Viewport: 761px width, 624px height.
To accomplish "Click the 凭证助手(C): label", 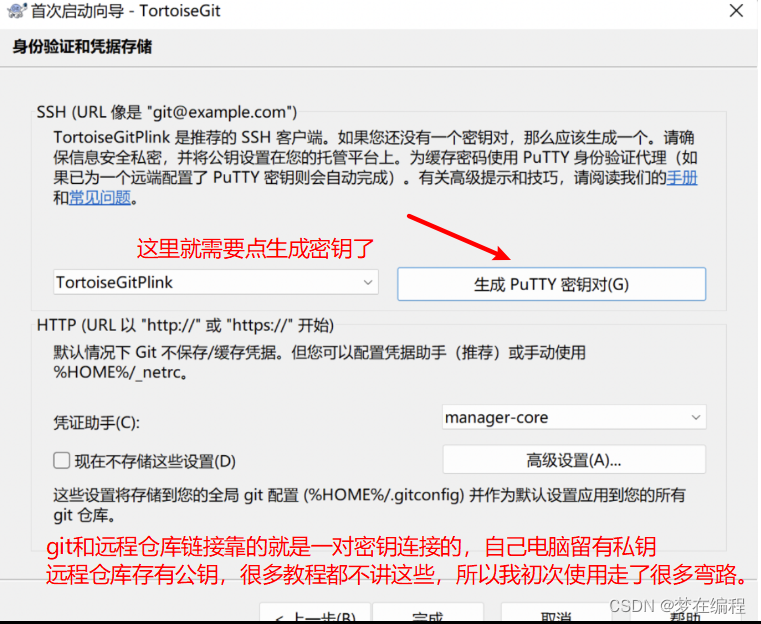I will click(x=96, y=422).
